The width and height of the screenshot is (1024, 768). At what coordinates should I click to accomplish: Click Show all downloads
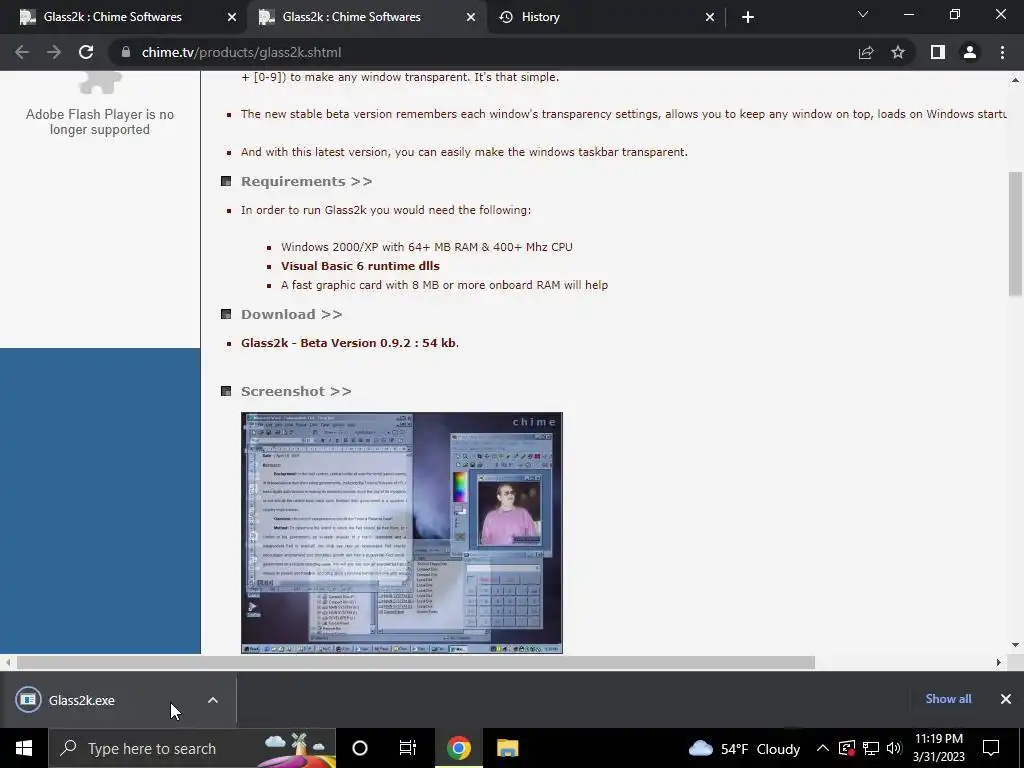coord(948,699)
